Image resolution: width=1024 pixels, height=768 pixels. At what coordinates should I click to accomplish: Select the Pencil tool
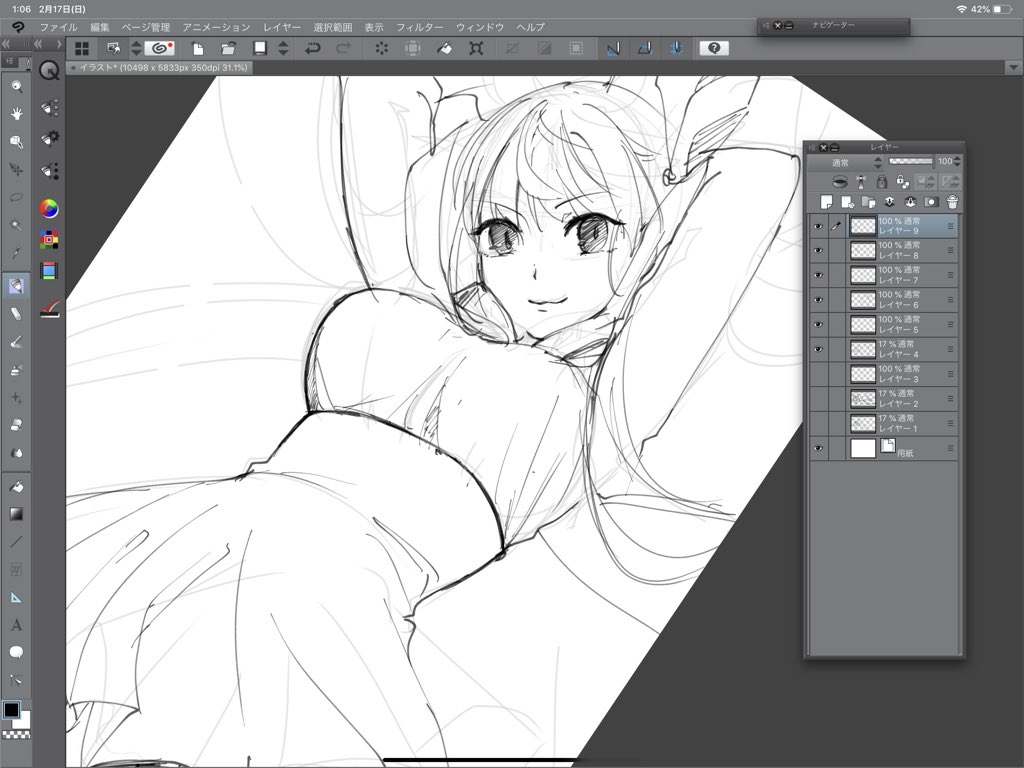click(16, 313)
